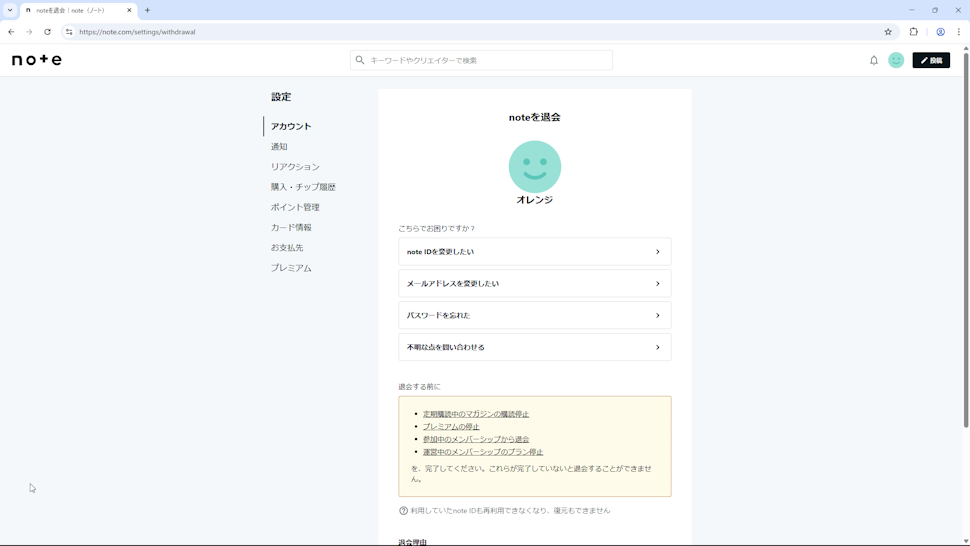Image resolution: width=970 pixels, height=546 pixels.
Task: Click the search magnifier icon
Action: pyautogui.click(x=360, y=60)
